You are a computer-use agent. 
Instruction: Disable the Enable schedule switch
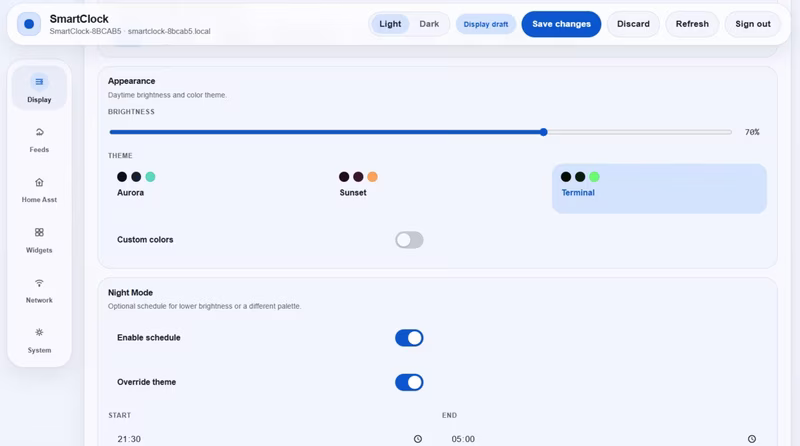click(x=409, y=338)
